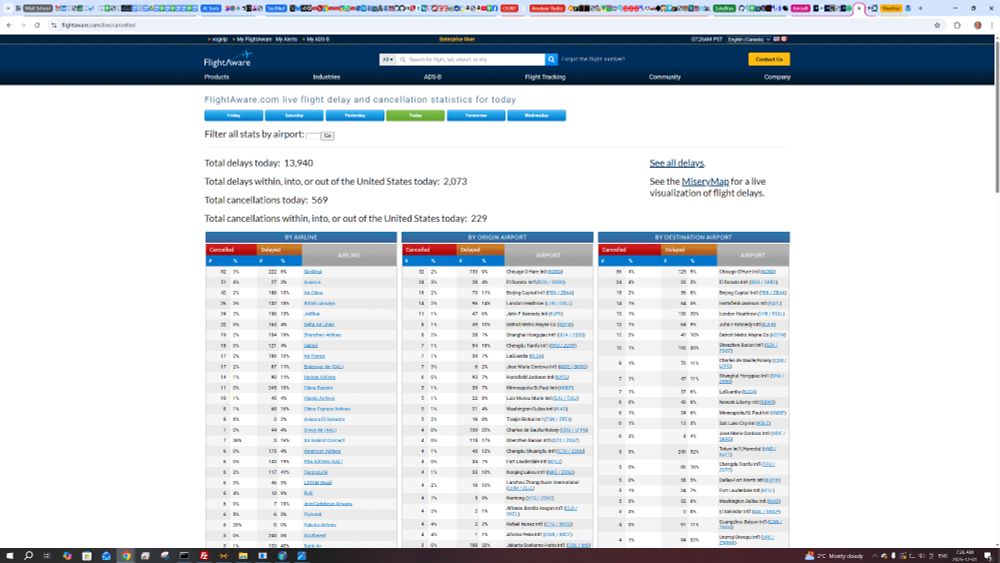This screenshot has width=1000, height=563.
Task: Open the Southwest airline link
Action: pos(314,536)
